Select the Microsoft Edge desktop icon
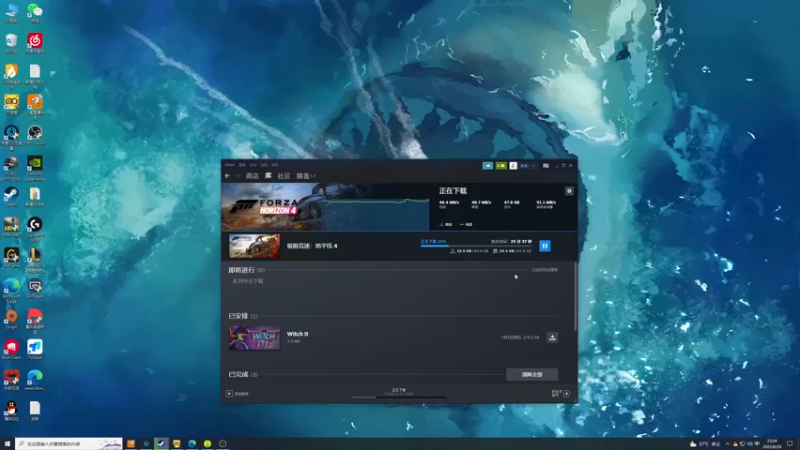Image resolution: width=800 pixels, height=450 pixels. [11, 290]
